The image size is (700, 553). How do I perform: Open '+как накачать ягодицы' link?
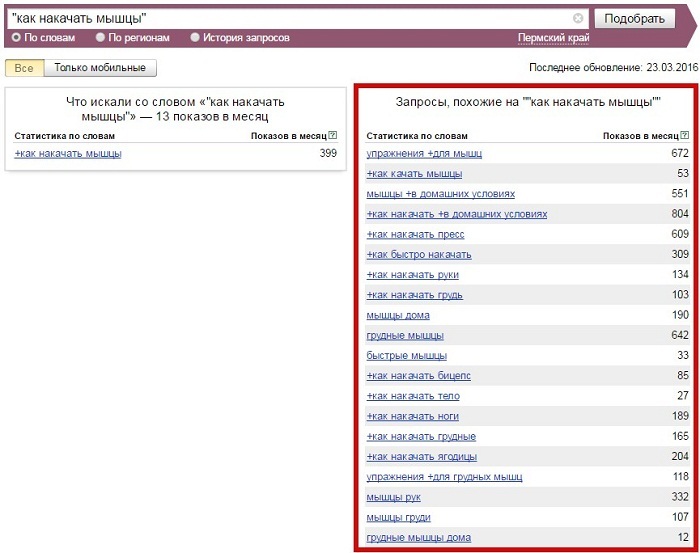[421, 457]
